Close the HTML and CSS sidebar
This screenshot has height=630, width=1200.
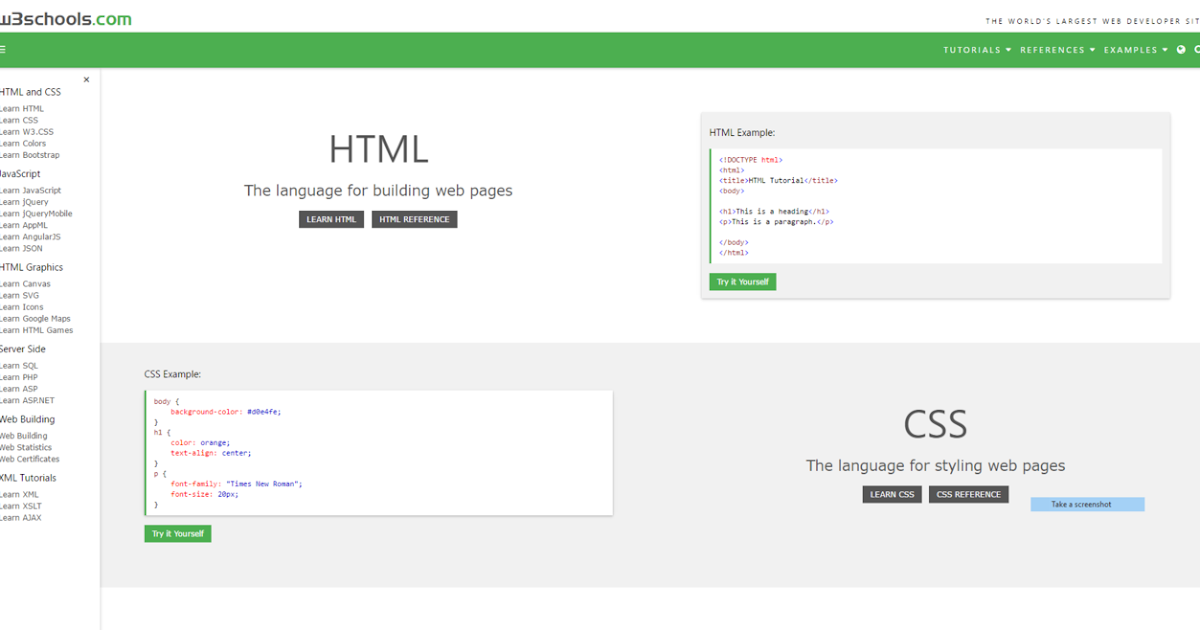[86, 79]
